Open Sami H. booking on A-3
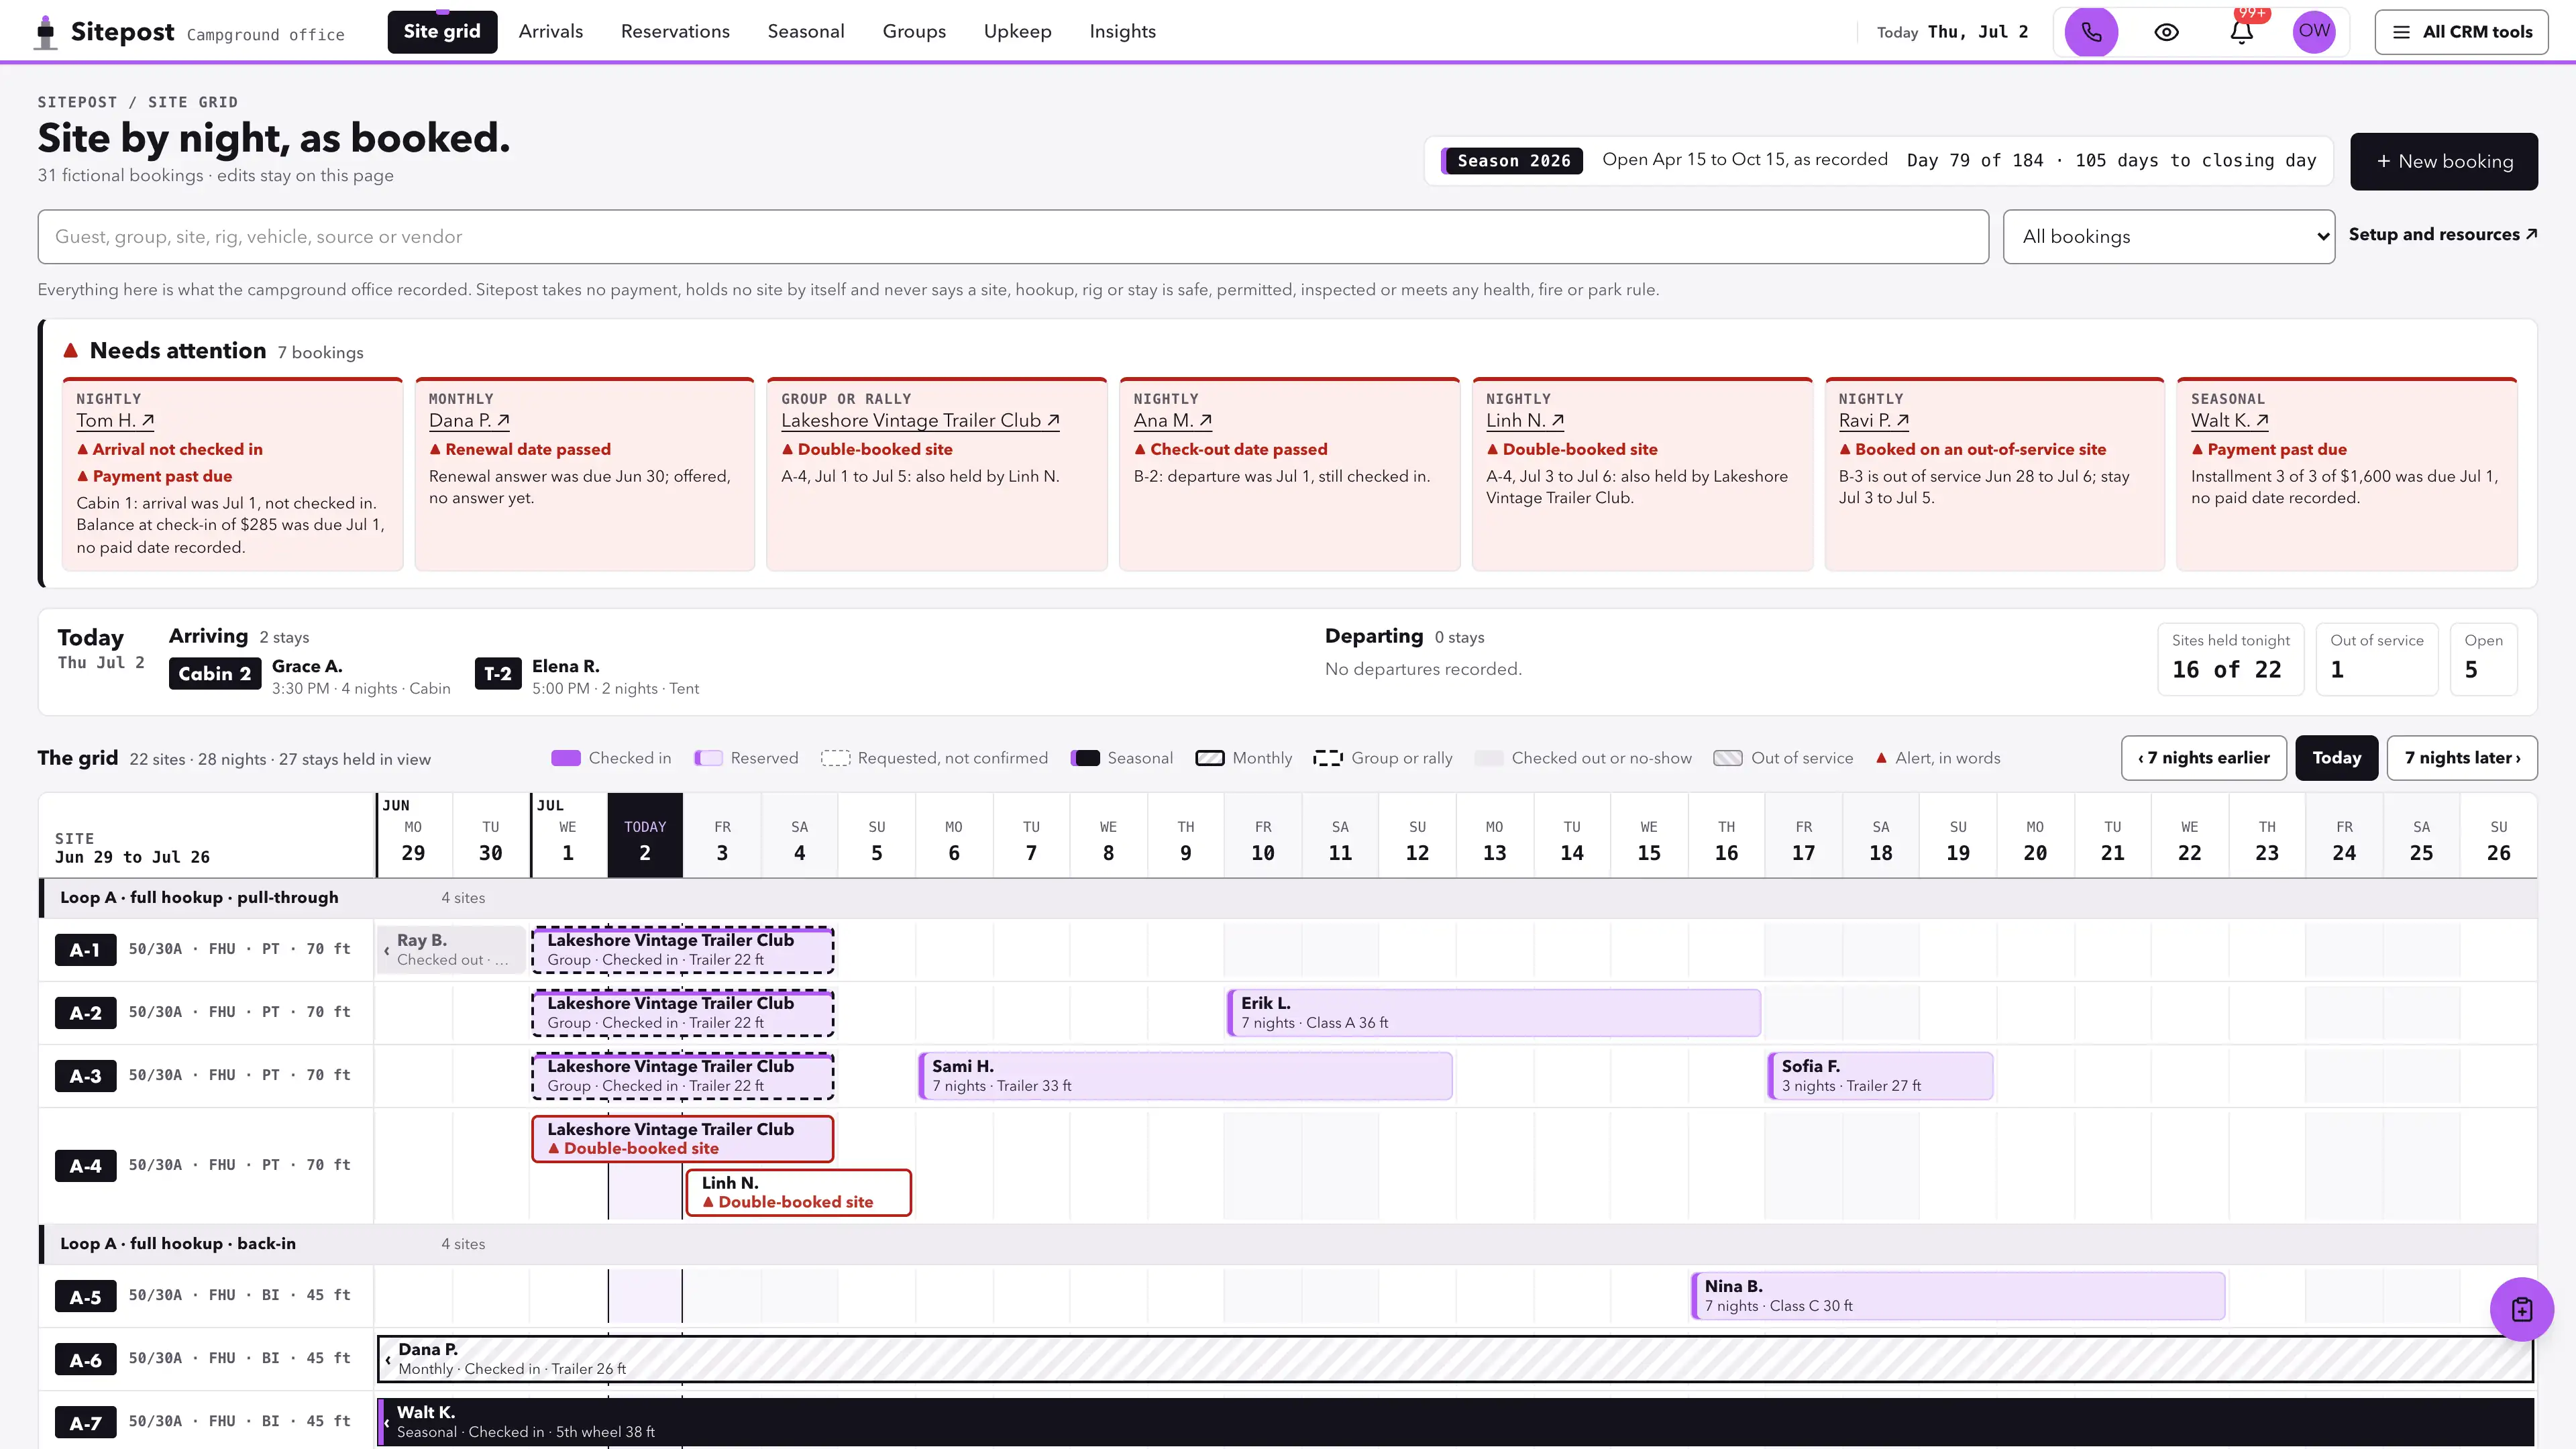This screenshot has width=2576, height=1449. pos(1185,1076)
